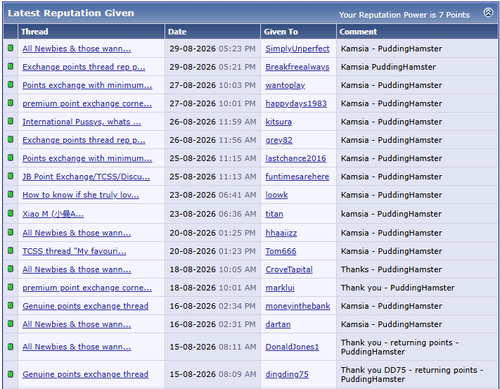View kitsura user profile
Screen dimensions: 500x389
(x=278, y=122)
